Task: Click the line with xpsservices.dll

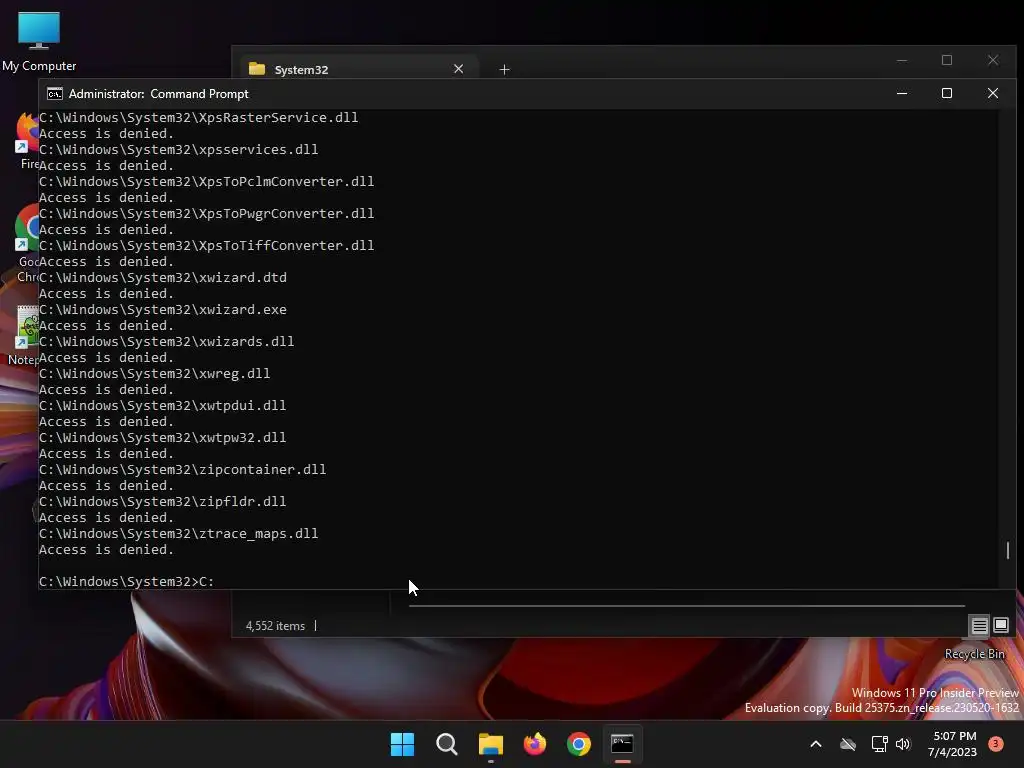Action: pos(178,150)
